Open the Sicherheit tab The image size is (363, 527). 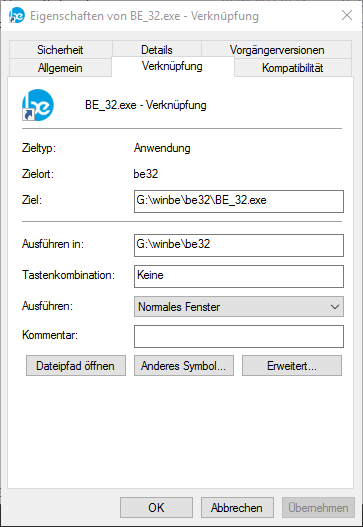[x=60, y=50]
